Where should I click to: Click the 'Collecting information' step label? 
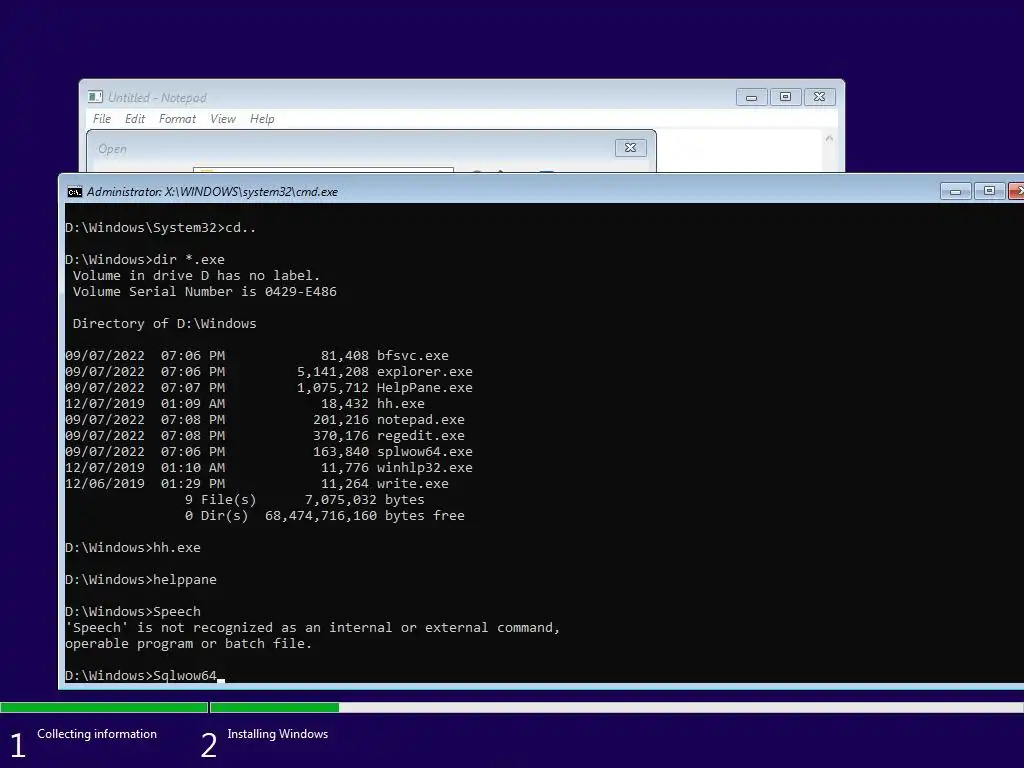97,734
